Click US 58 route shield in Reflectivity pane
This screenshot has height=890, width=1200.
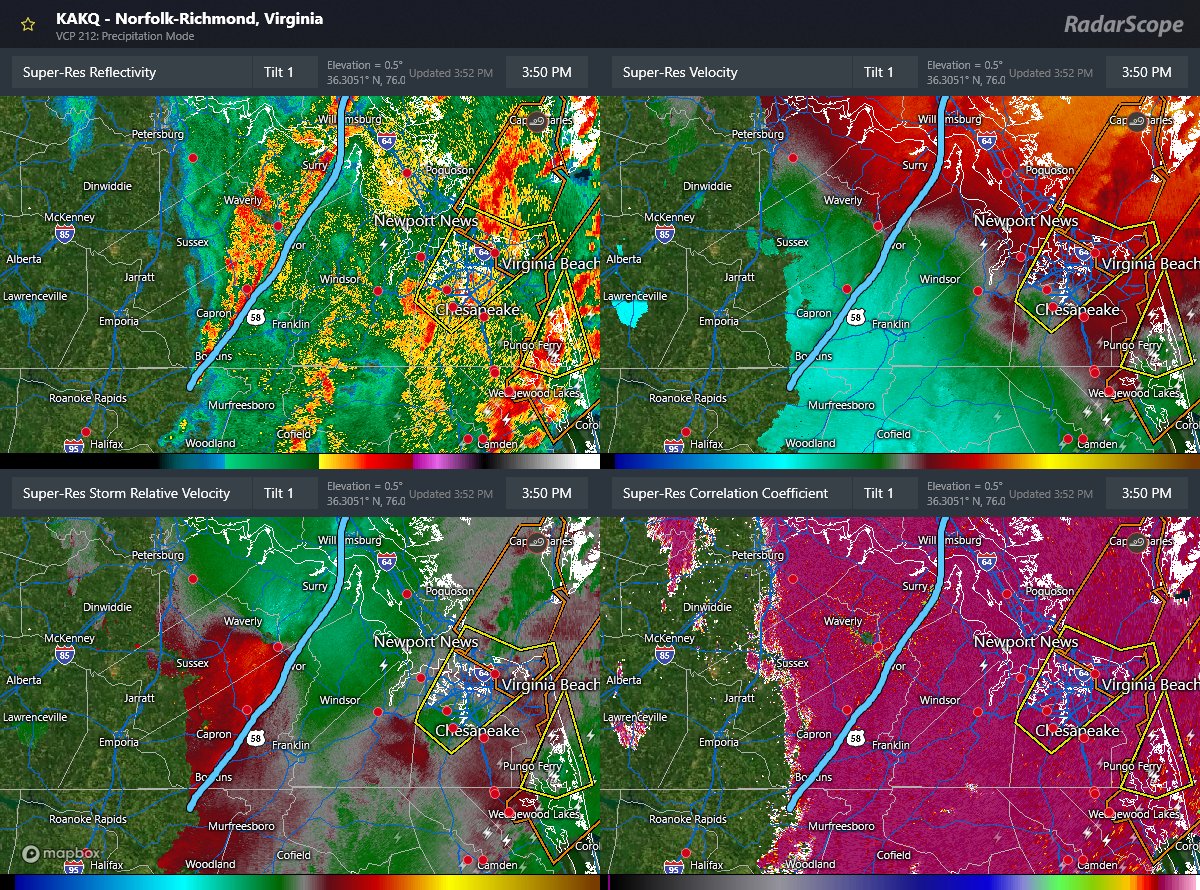pos(257,317)
